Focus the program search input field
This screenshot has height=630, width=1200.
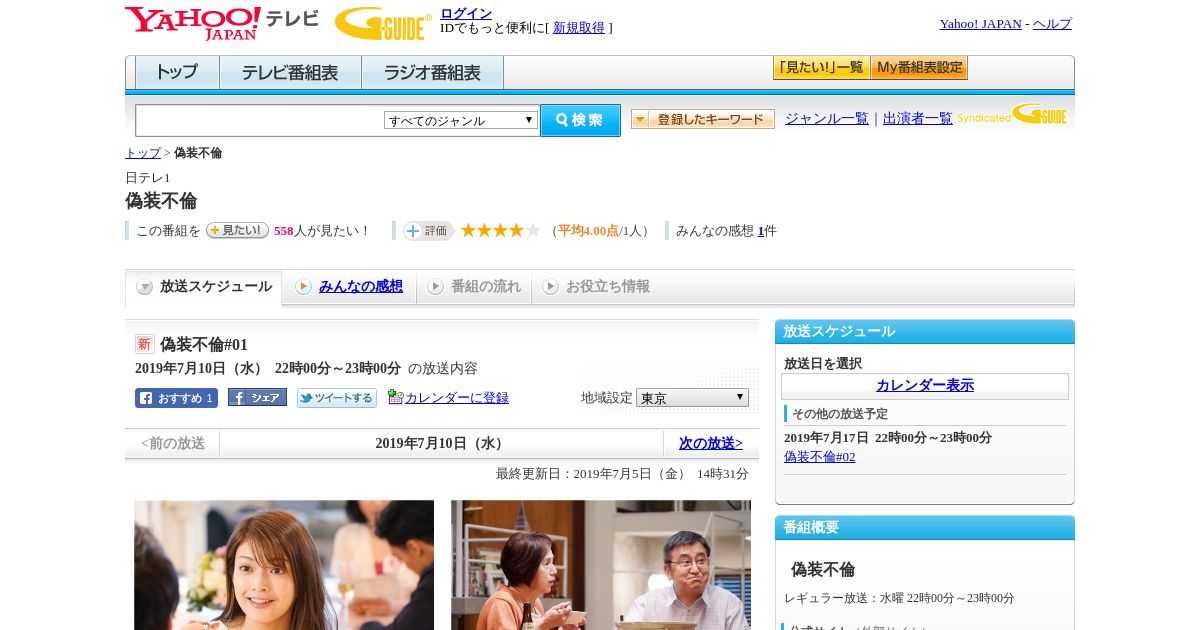point(260,121)
